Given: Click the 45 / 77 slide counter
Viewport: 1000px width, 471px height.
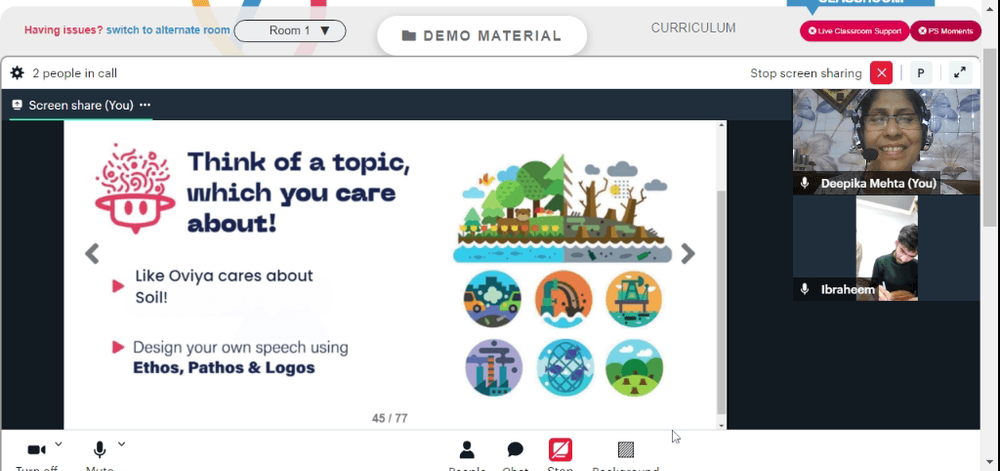Looking at the screenshot, I should point(390,418).
